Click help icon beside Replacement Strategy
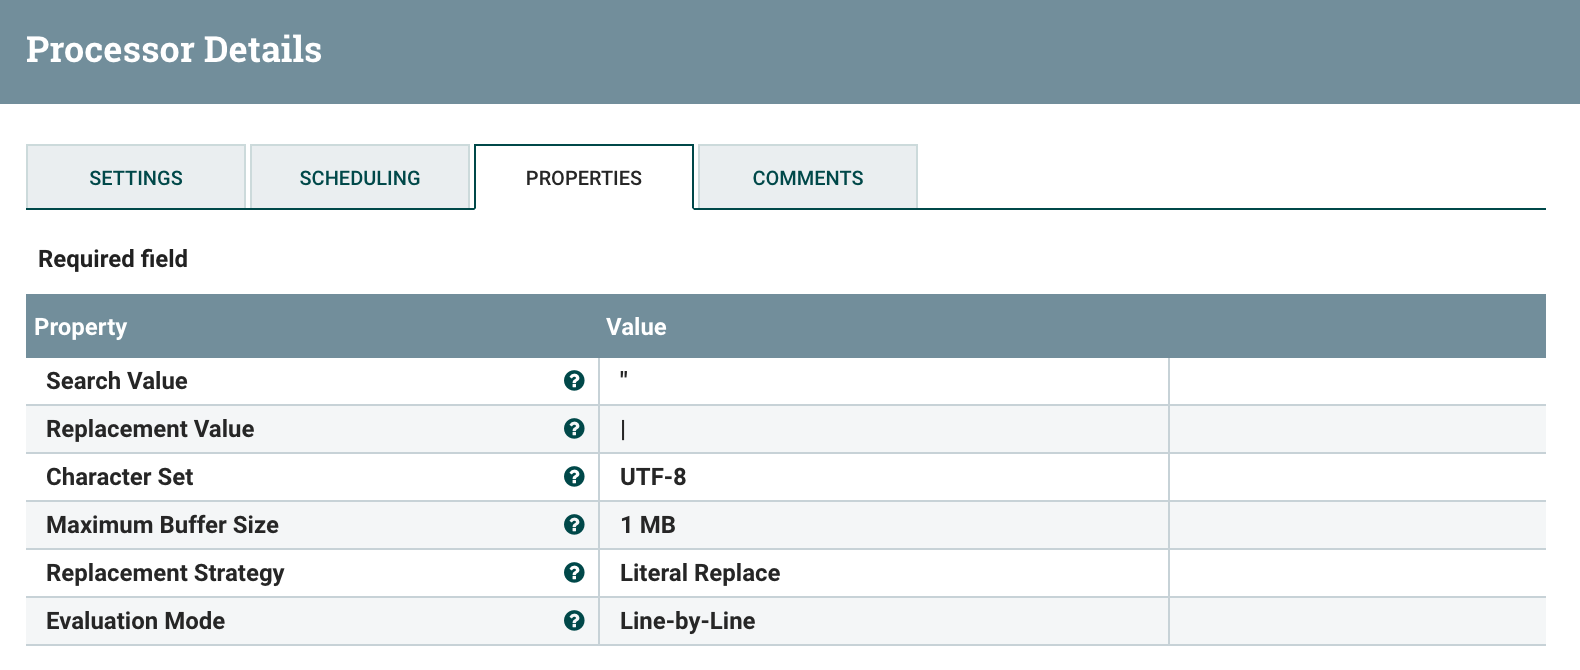Image resolution: width=1580 pixels, height=670 pixels. coord(574,572)
